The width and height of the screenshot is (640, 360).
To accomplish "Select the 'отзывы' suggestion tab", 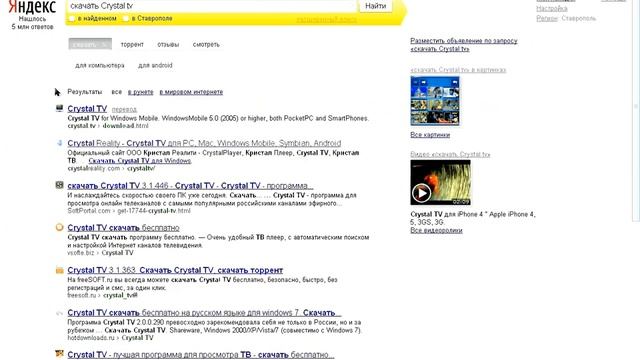I will (x=168, y=44).
